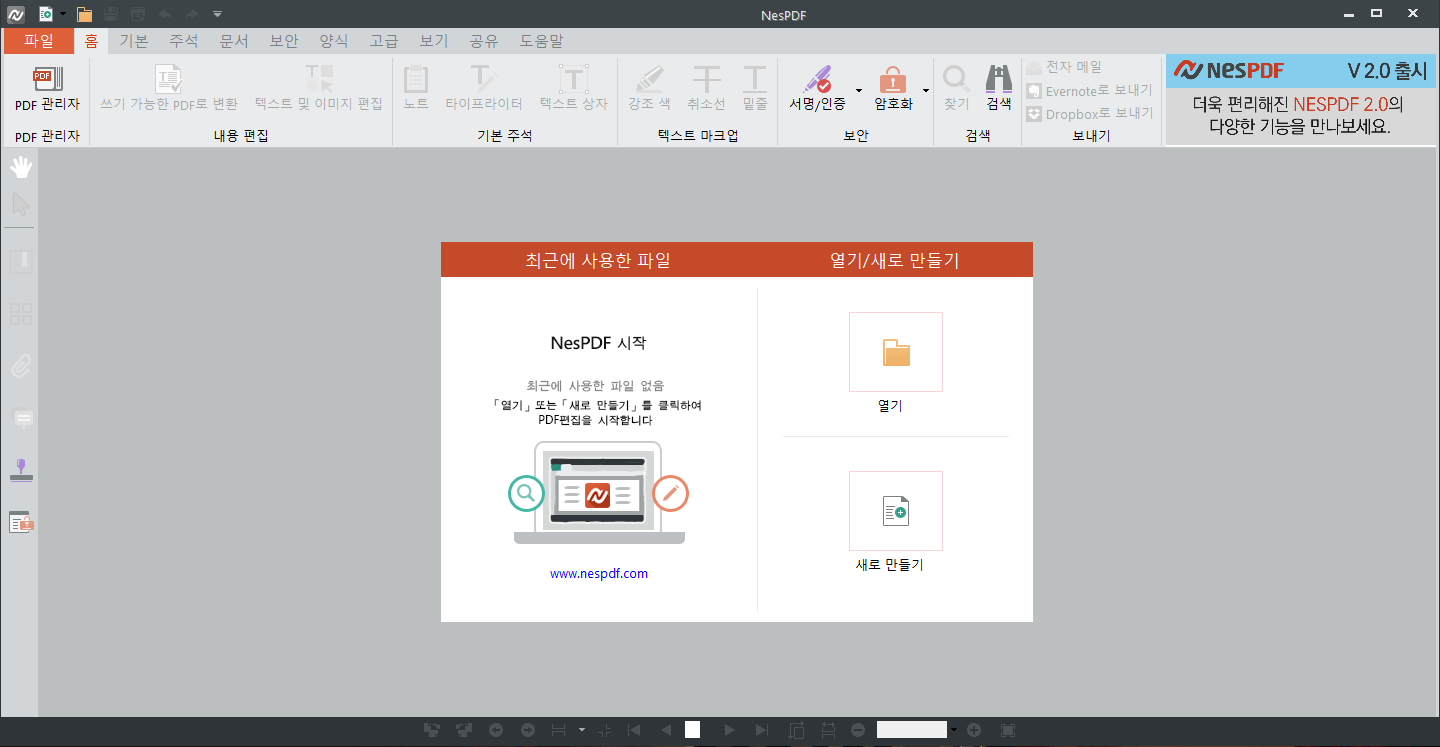Expand the 서명/인증 dropdown arrow
1440x747 pixels.
[x=858, y=90]
